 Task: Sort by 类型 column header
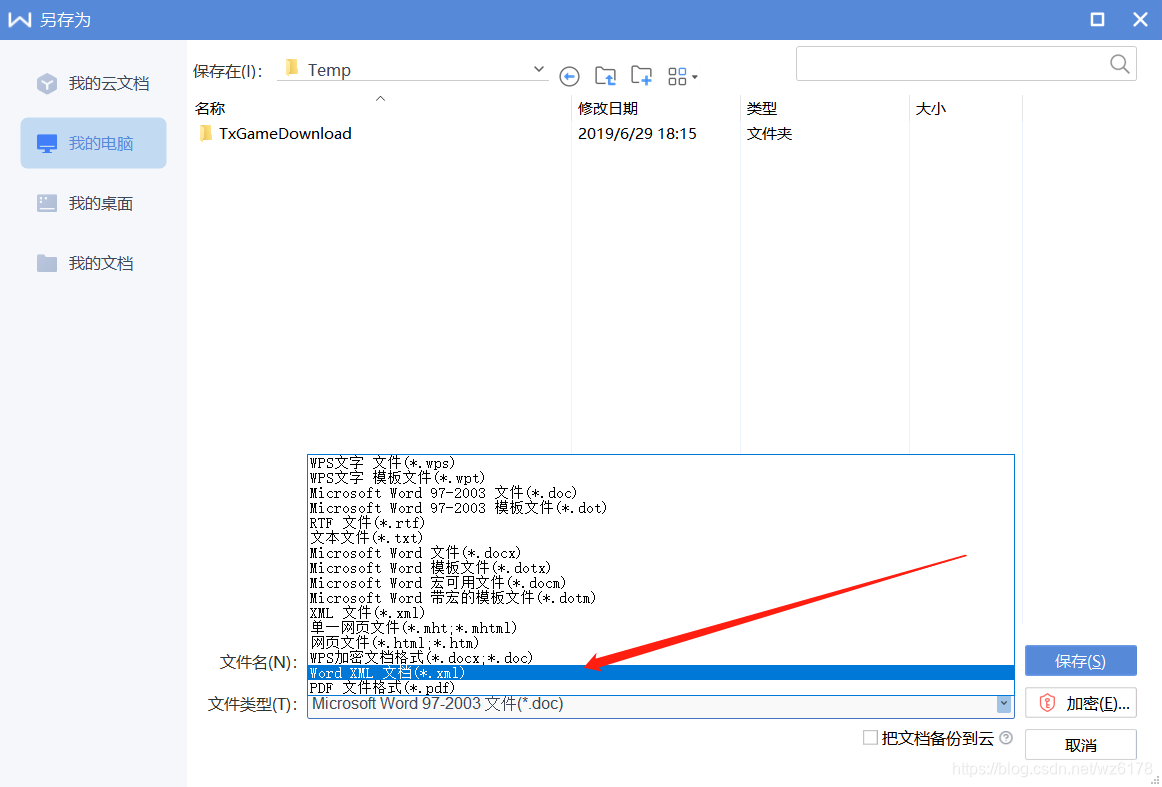762,109
